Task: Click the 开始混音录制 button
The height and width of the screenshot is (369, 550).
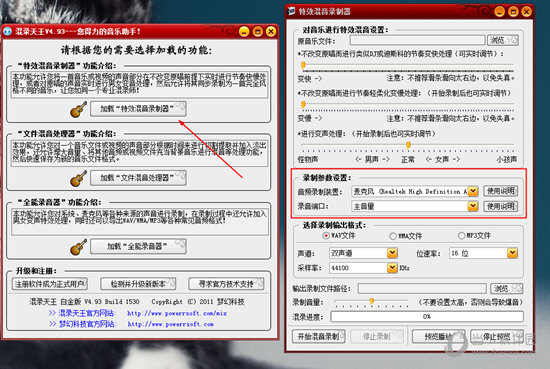Action: point(318,337)
